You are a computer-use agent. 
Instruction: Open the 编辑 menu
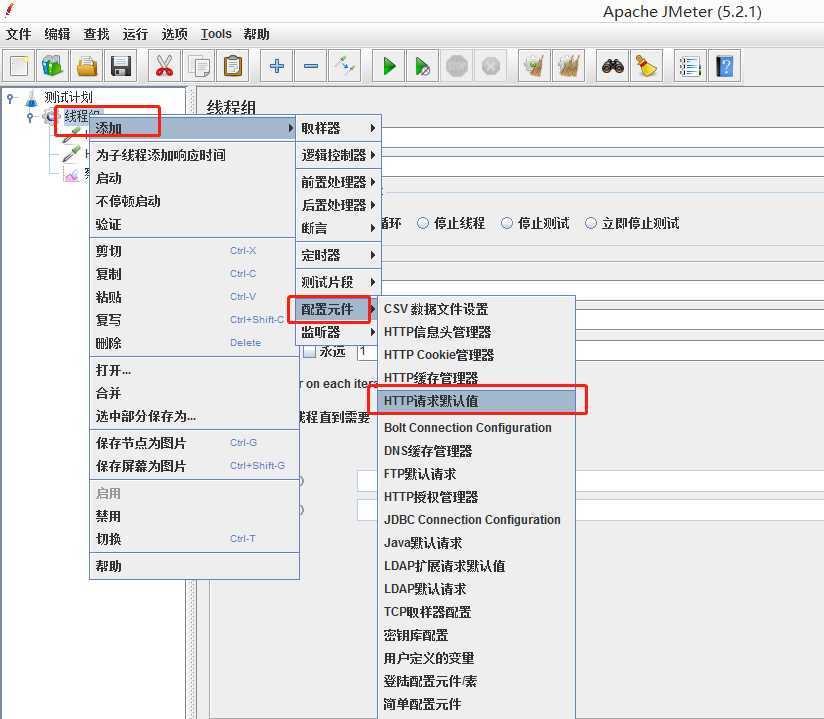(57, 34)
